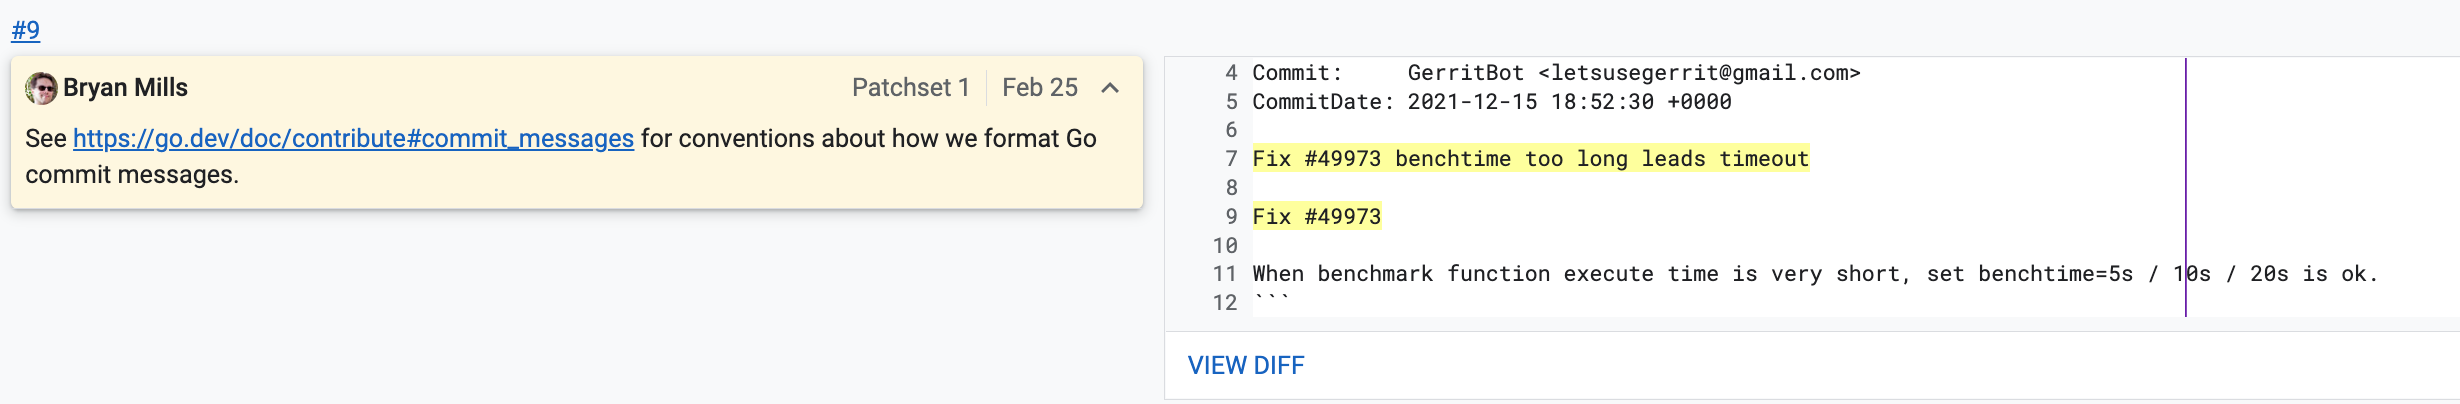Click the VIEW DIFF button
The width and height of the screenshot is (2460, 404).
[x=1246, y=365]
